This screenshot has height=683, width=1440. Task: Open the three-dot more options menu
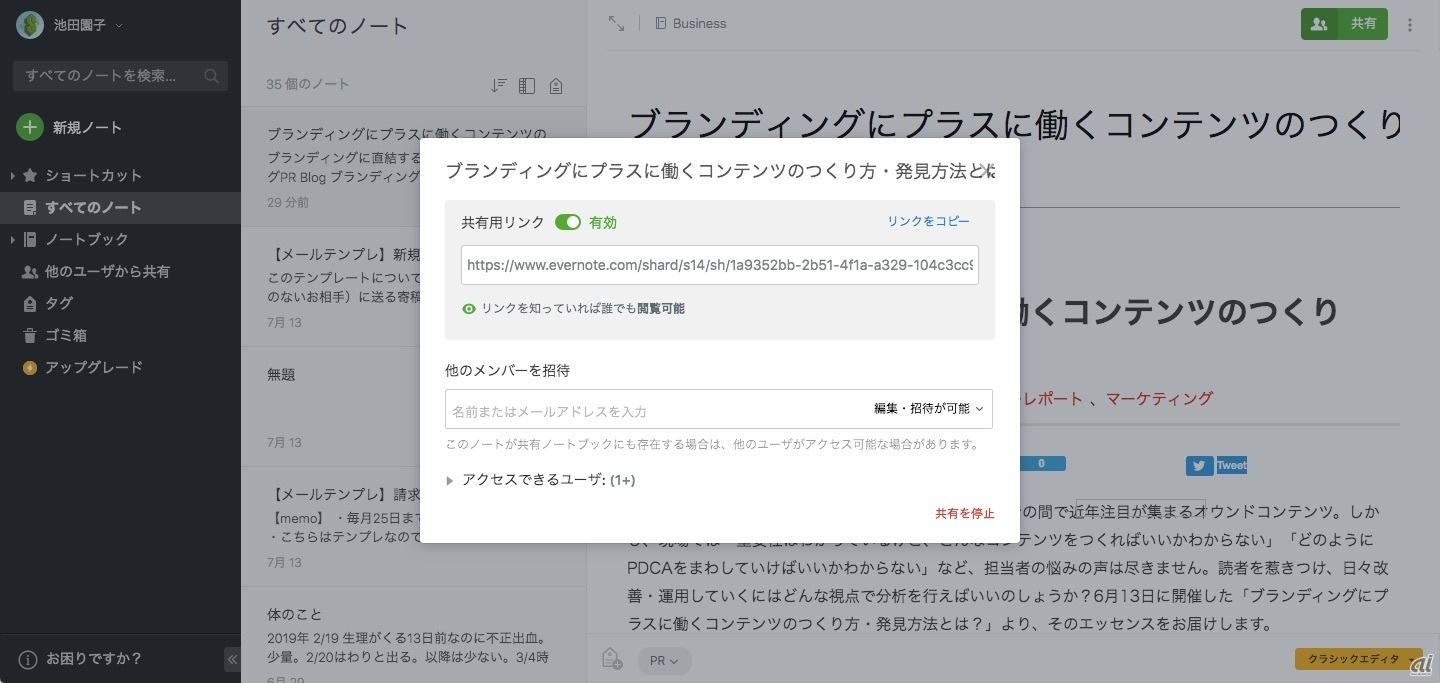[x=1410, y=25]
